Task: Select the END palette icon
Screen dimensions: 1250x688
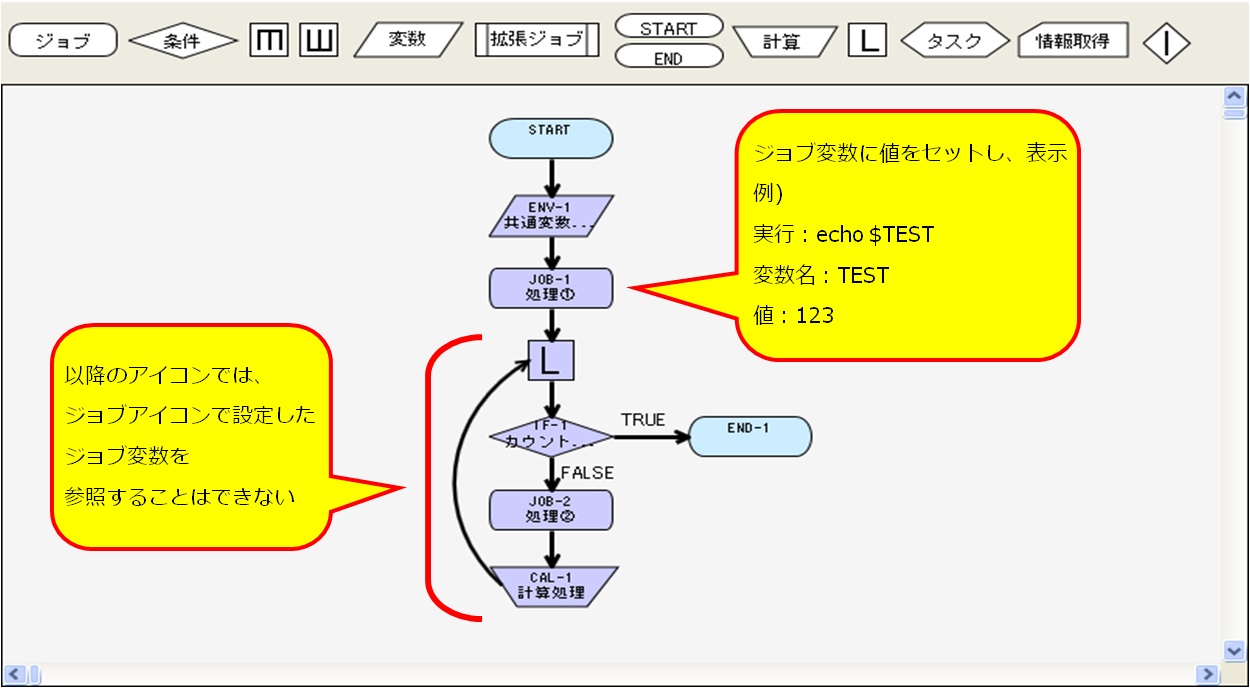Action: [669, 57]
